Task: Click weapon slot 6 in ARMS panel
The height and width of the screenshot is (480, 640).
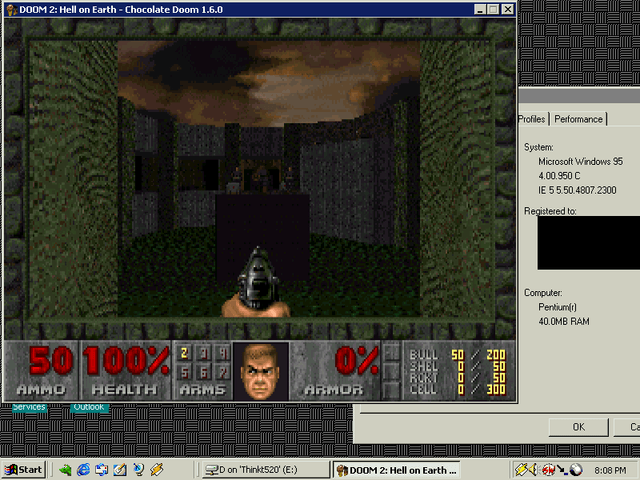Action: click(x=203, y=372)
